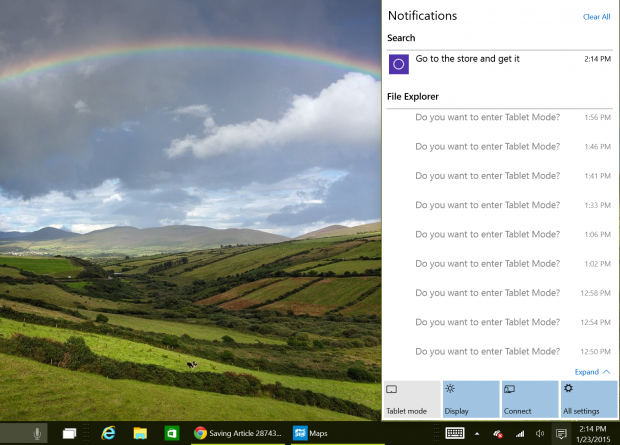Open Tablet Mode notification from 1:56 PM
The image size is (620, 445).
tap(500, 117)
